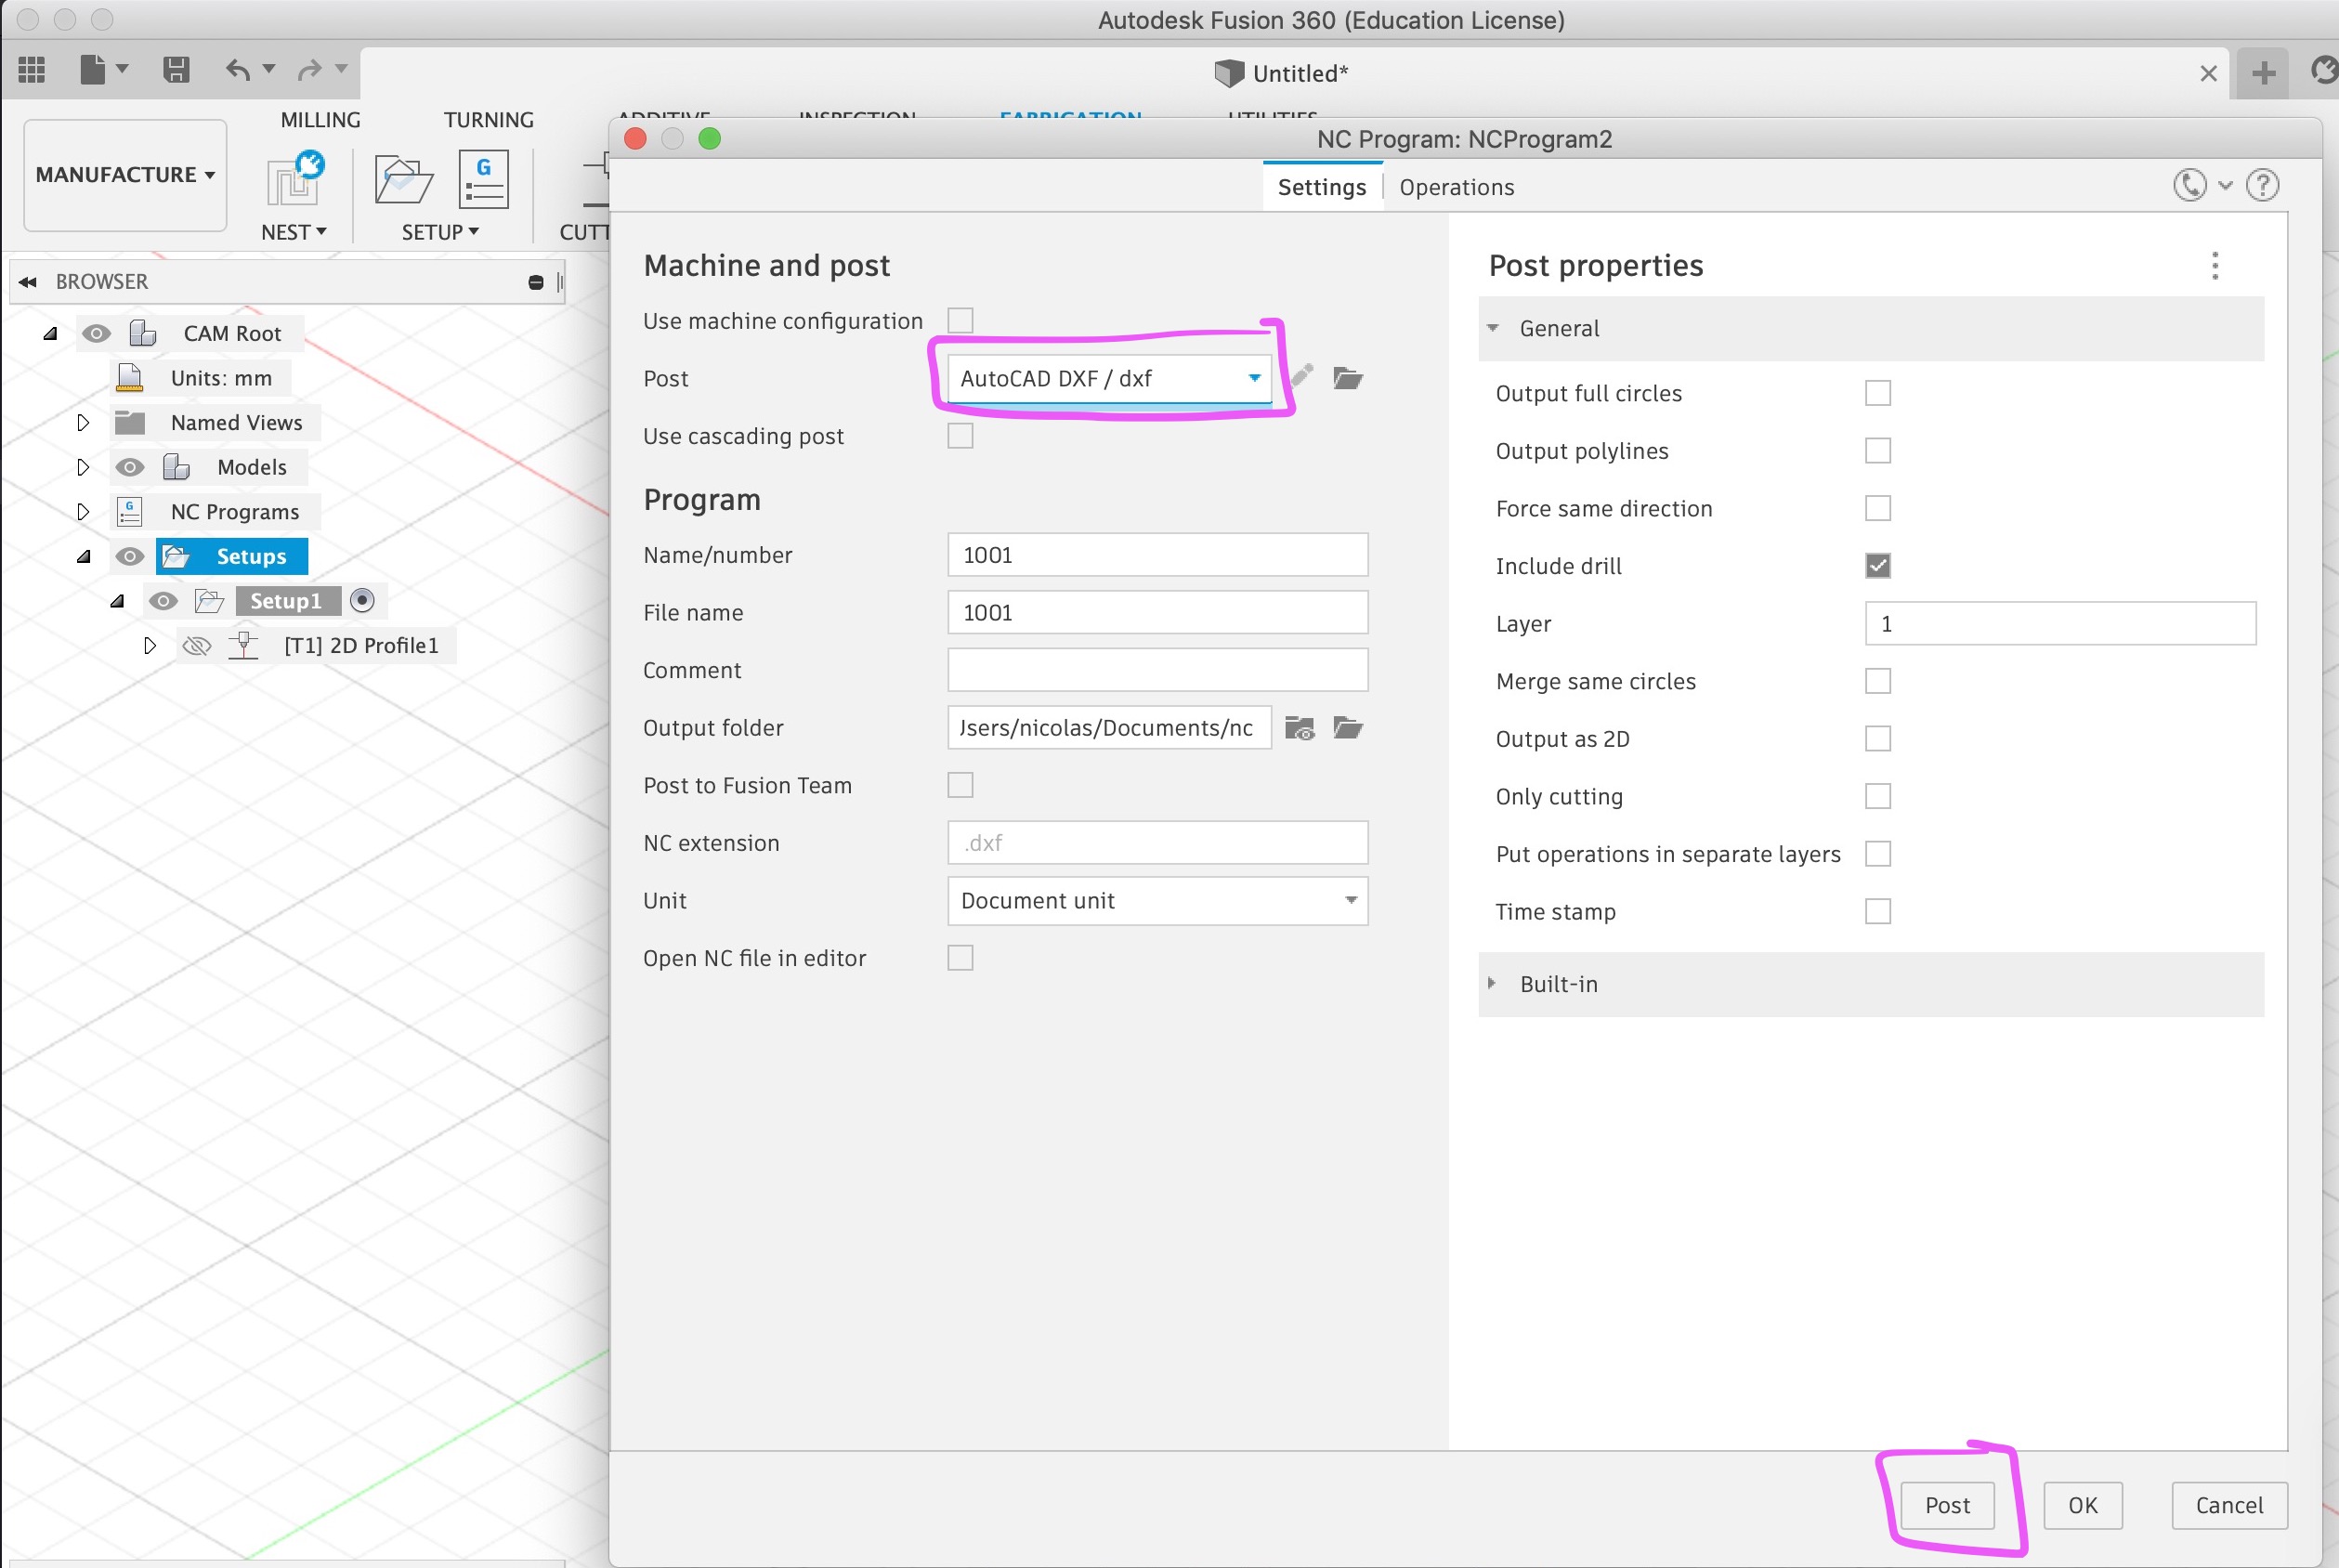Expand the 2D Profile1 tree node
The height and width of the screenshot is (1568, 2339).
(x=150, y=645)
